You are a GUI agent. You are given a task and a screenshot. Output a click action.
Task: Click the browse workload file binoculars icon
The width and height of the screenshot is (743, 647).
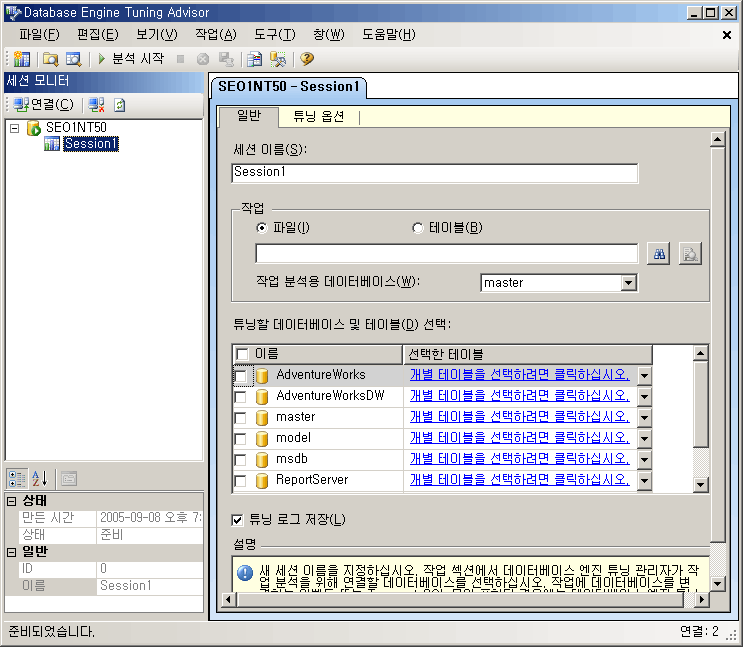click(659, 254)
